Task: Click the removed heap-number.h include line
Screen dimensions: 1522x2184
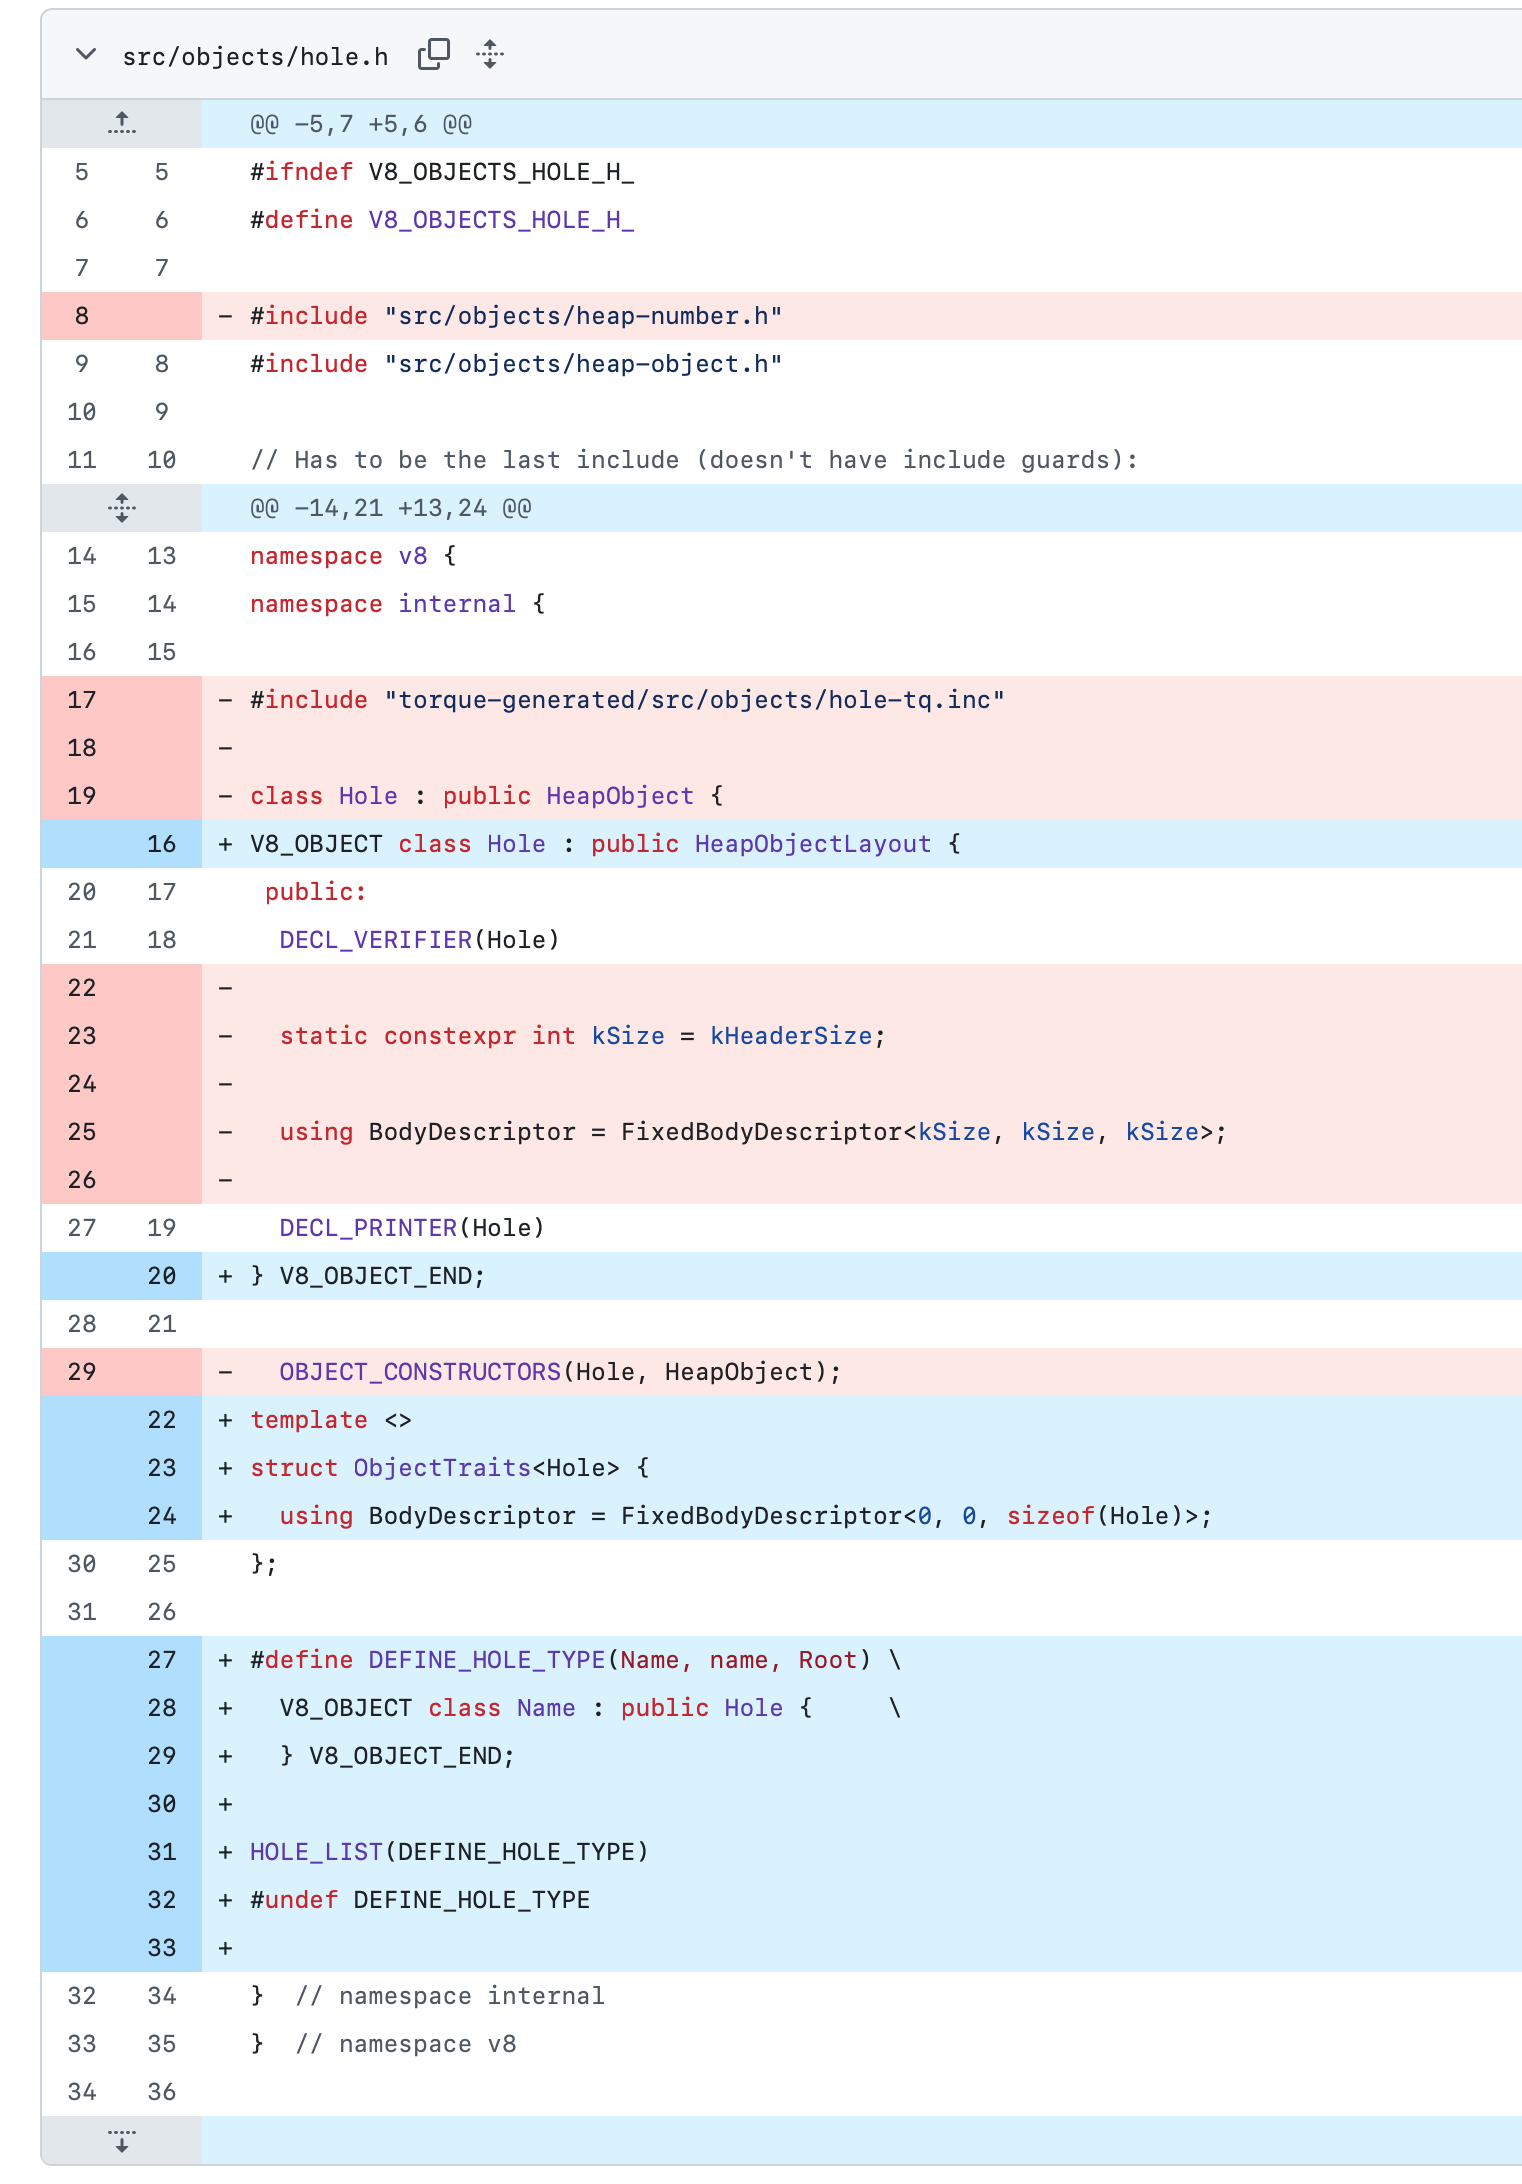Action: (516, 316)
